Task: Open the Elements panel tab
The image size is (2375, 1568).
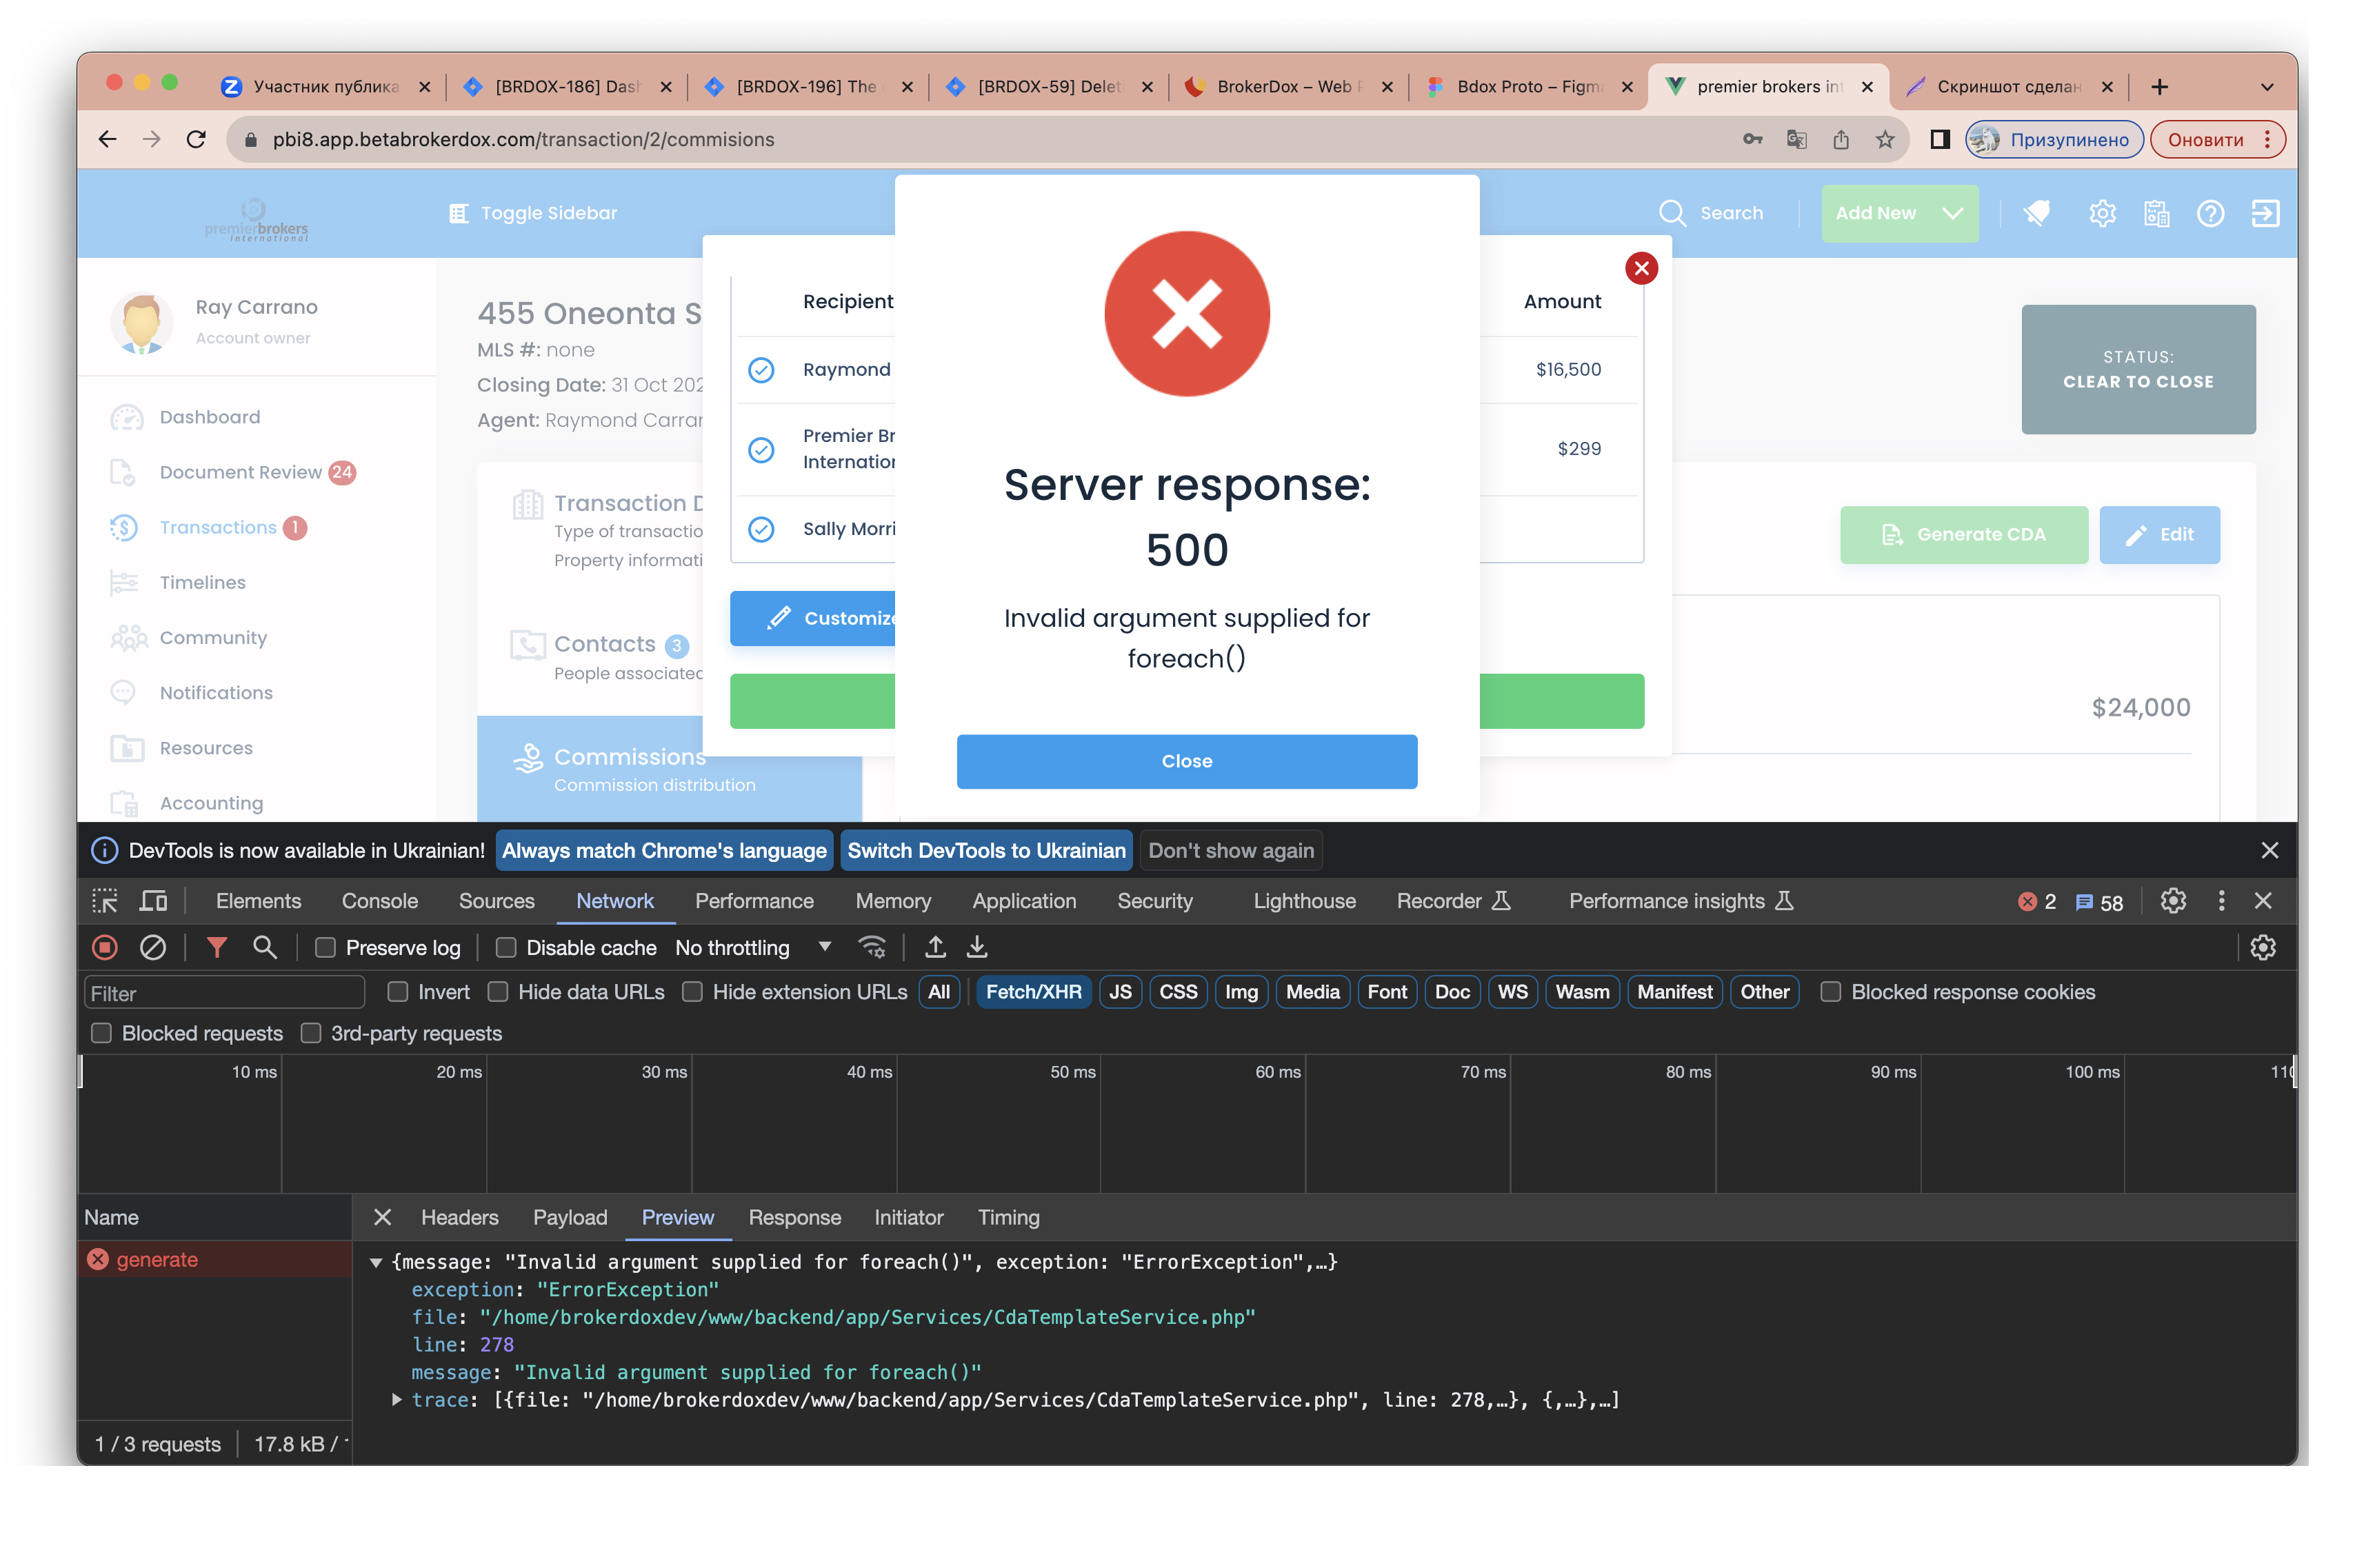Action: click(258, 901)
